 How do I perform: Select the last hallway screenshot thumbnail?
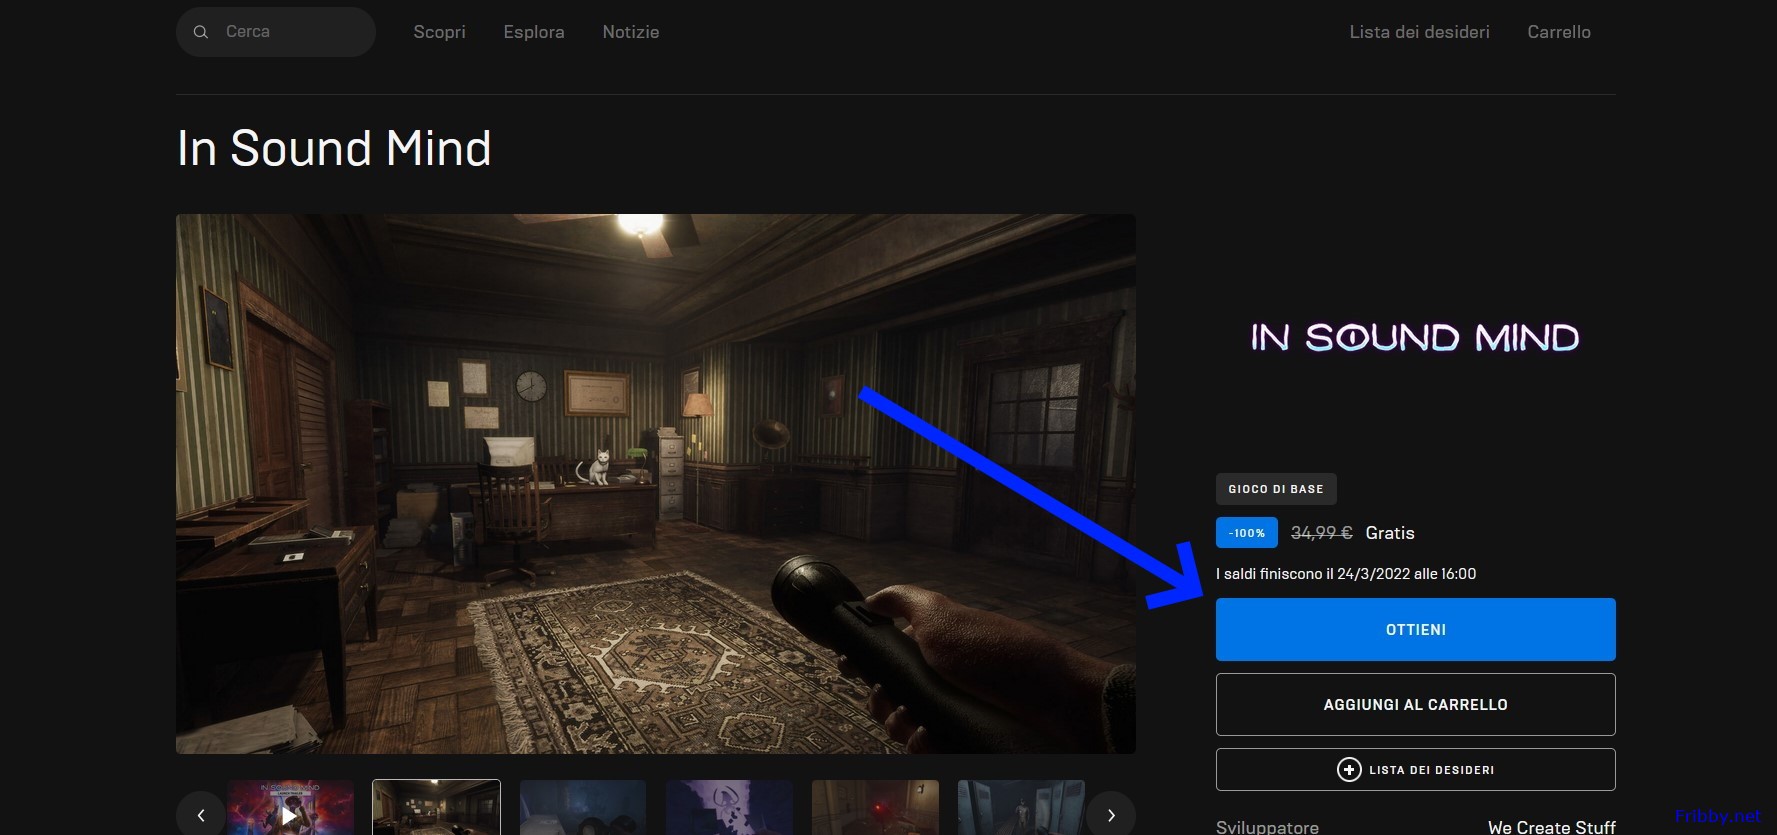pyautogui.click(x=1021, y=808)
